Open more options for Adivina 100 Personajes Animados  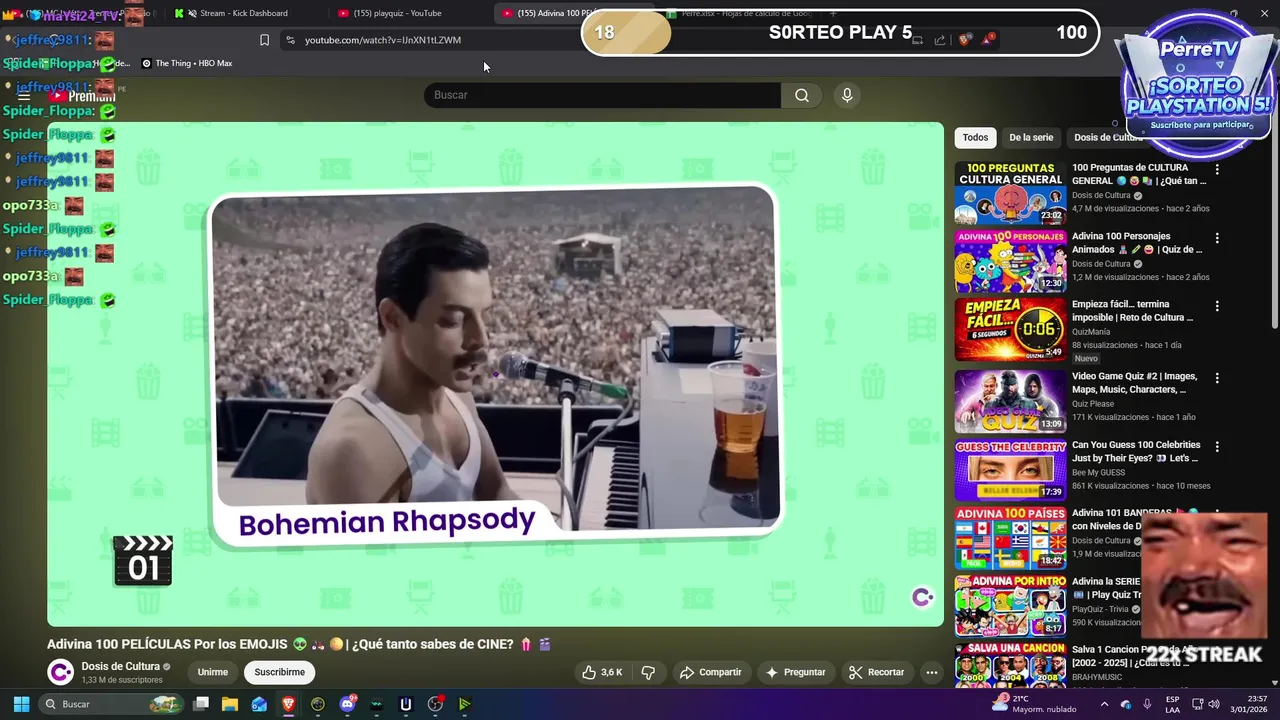click(1217, 238)
